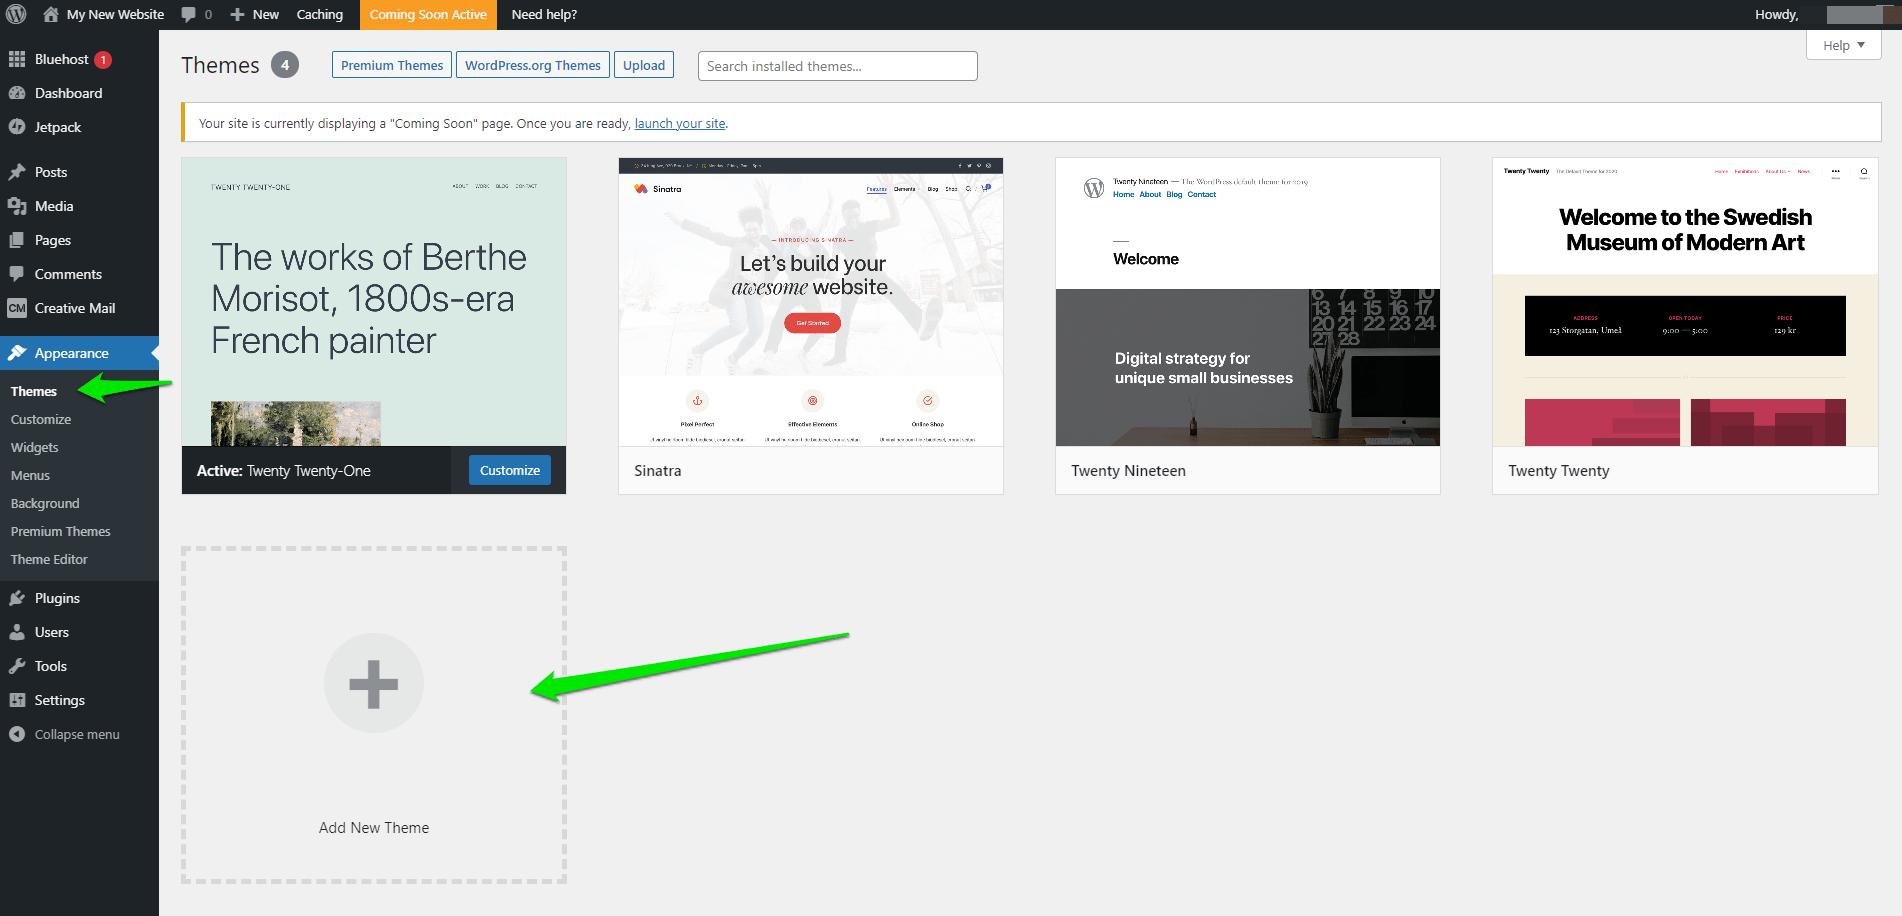Image resolution: width=1902 pixels, height=916 pixels.
Task: Open the Media library
Action: tap(52, 206)
